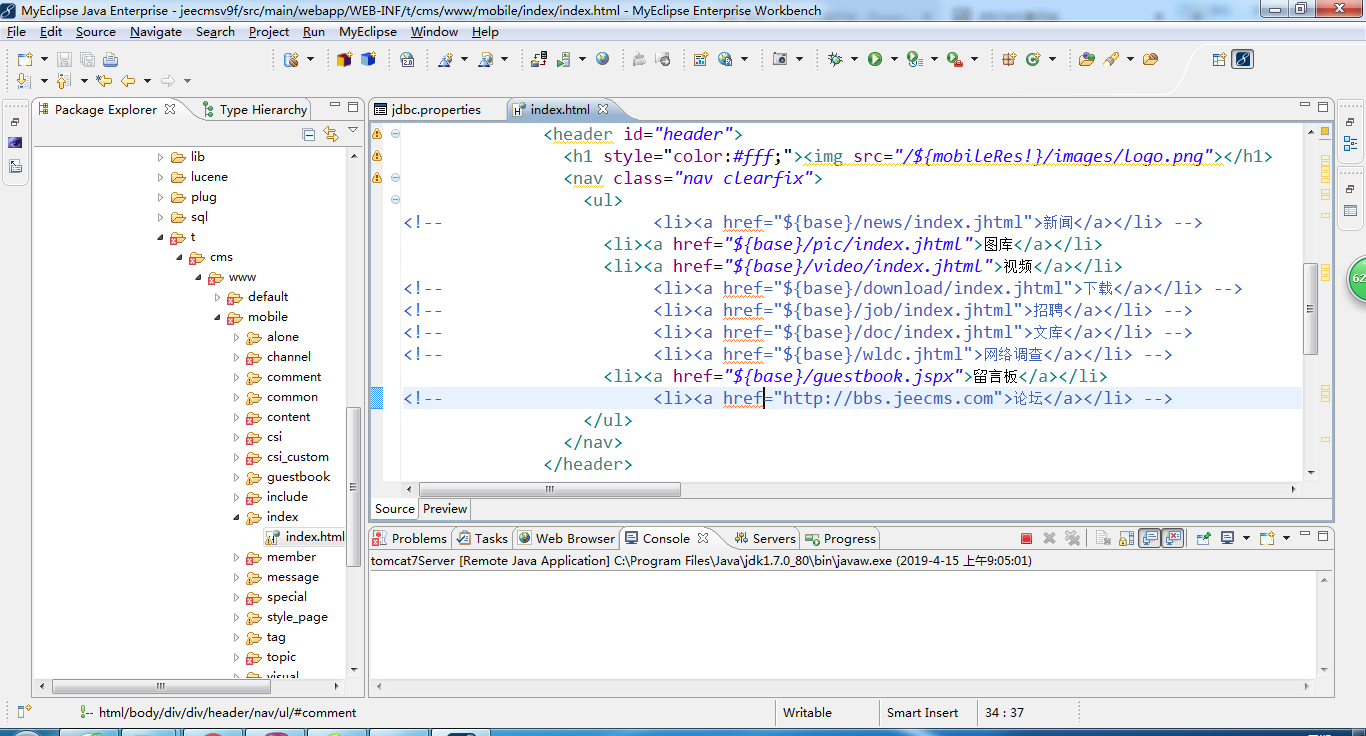The image size is (1366, 736).
Task: Collapse the mobile folder node
Action: point(218,317)
